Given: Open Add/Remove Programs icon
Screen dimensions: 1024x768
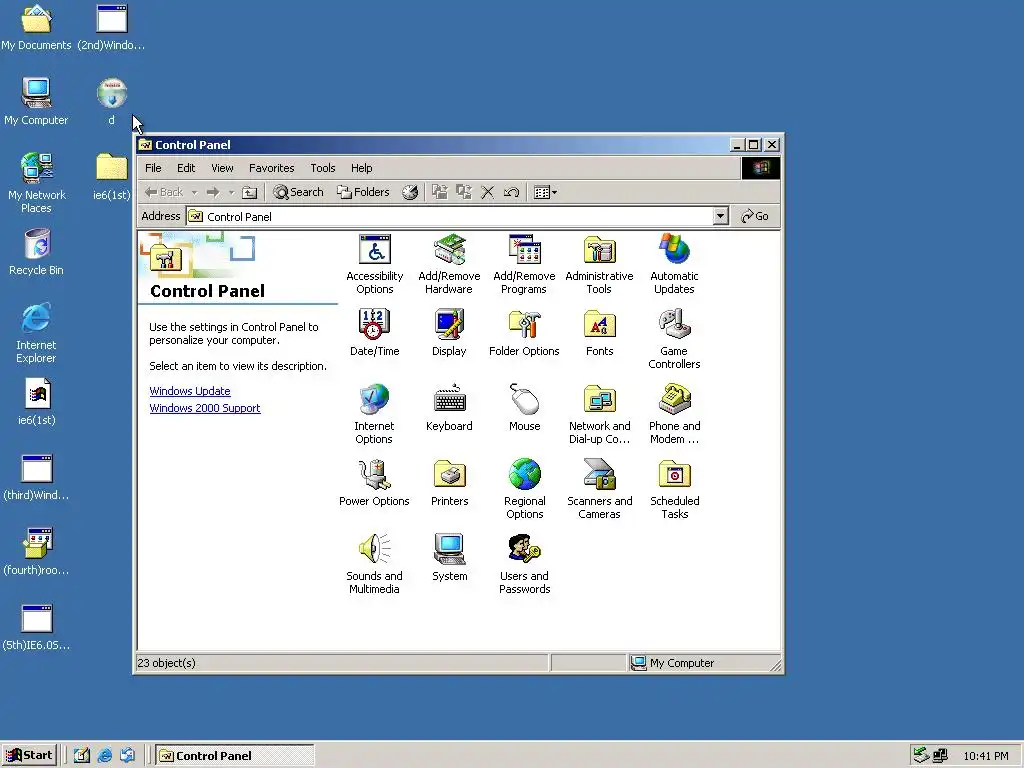Looking at the screenshot, I should [524, 264].
